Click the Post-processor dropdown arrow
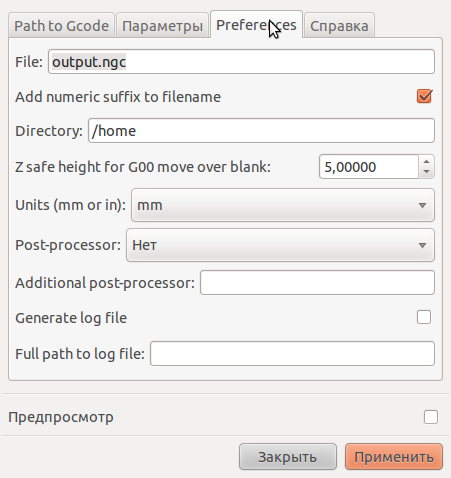 pyautogui.click(x=422, y=245)
